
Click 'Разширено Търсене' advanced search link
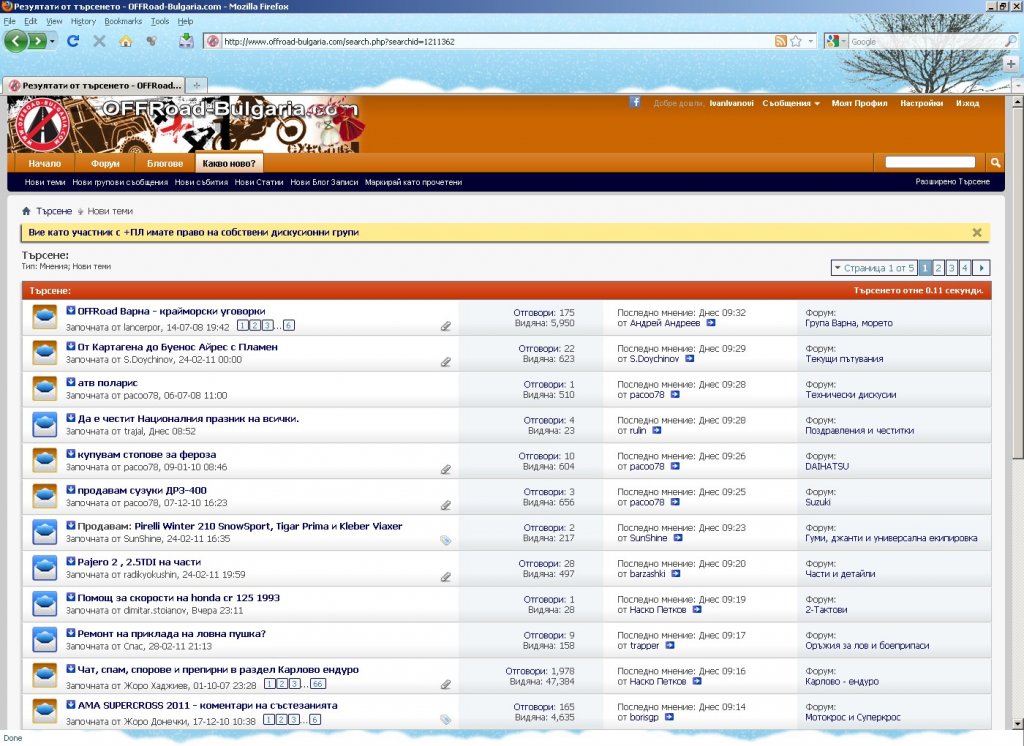[x=952, y=182]
